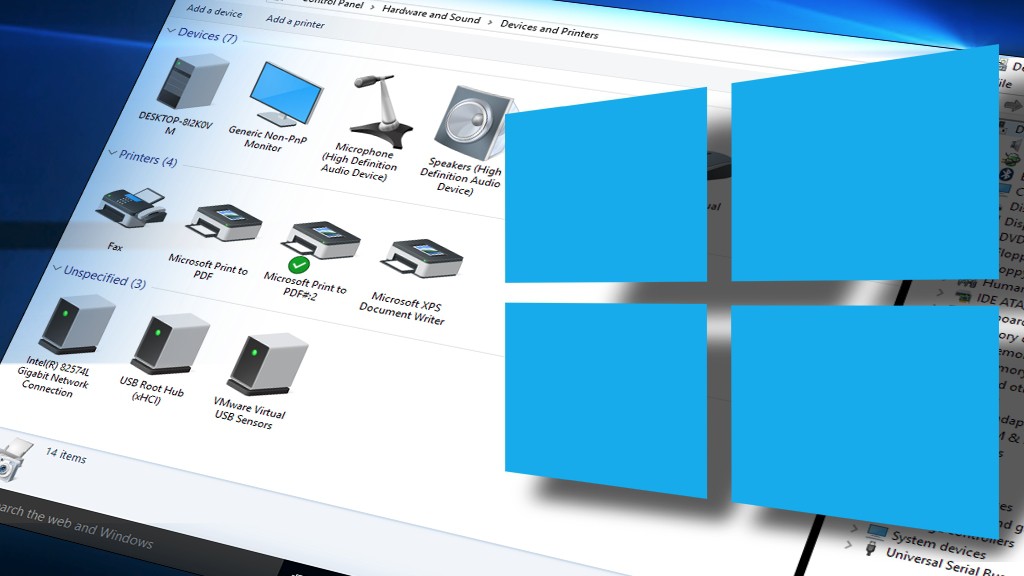Image resolution: width=1024 pixels, height=576 pixels.
Task: Collapse the Devices (7) group chevron
Action: (x=171, y=31)
